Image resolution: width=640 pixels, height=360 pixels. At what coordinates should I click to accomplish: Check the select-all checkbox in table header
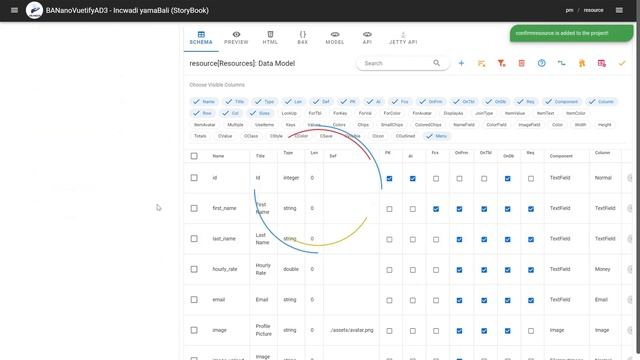pos(194,156)
